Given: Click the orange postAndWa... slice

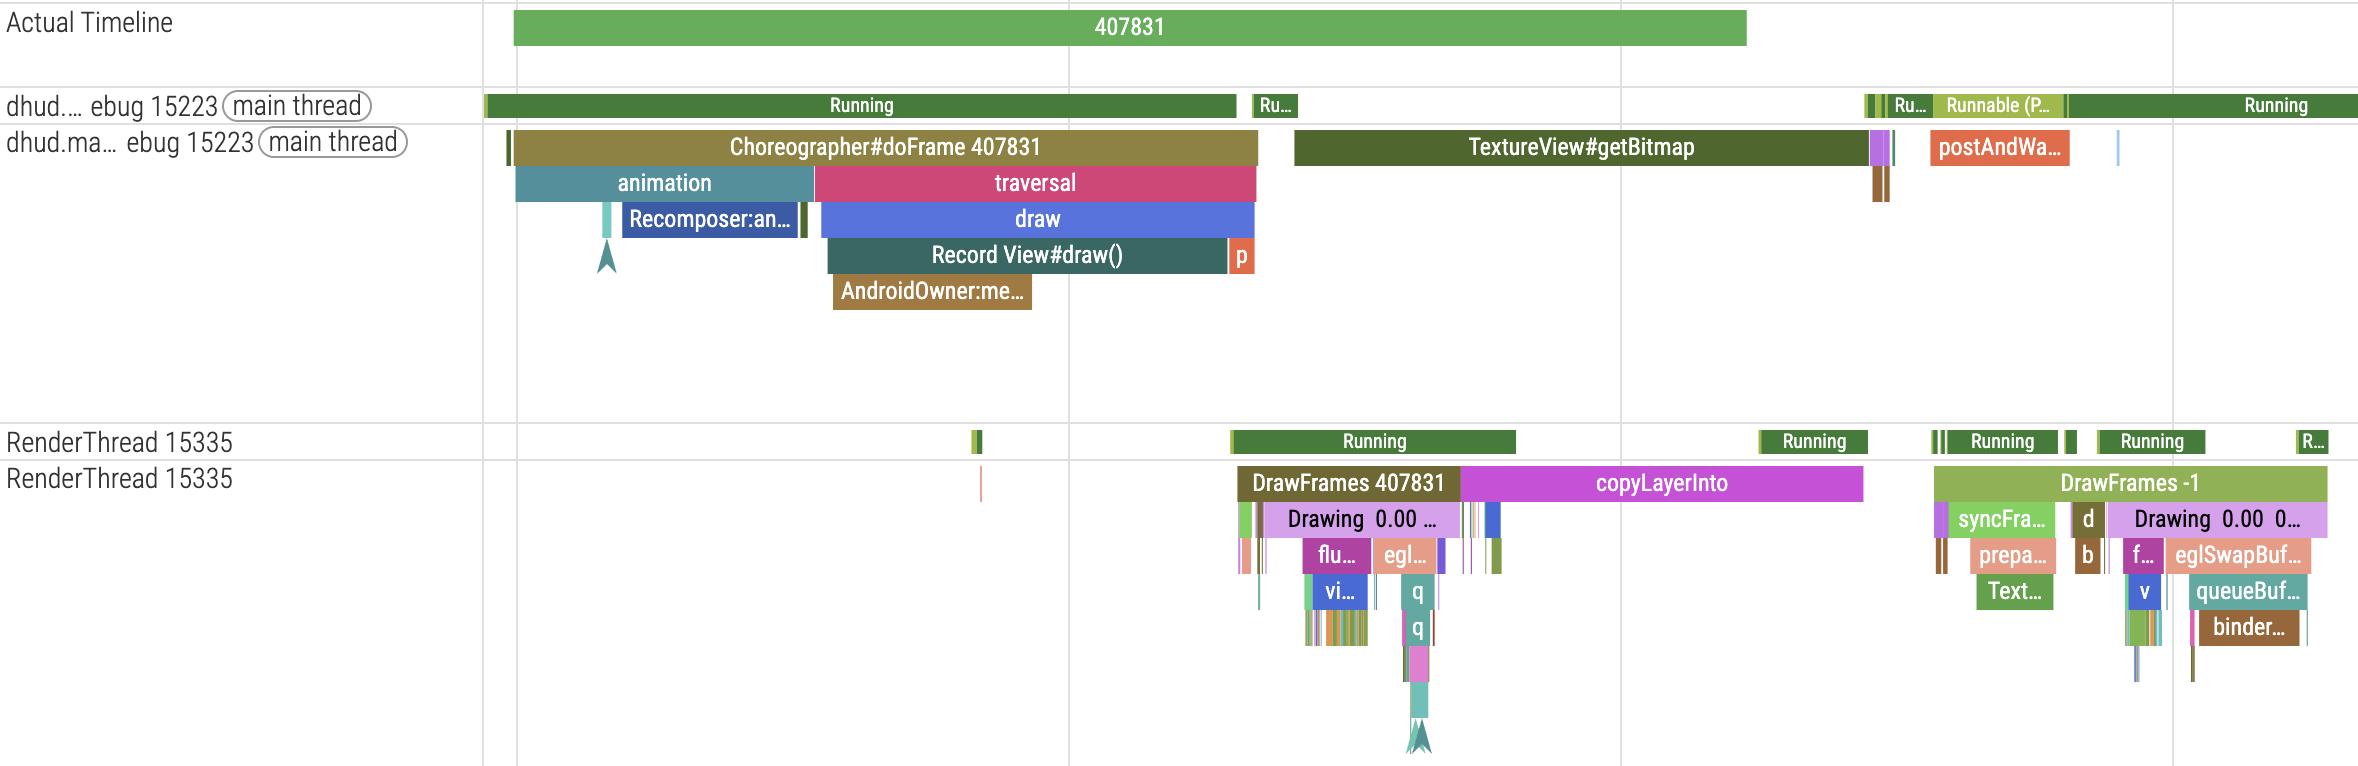Looking at the screenshot, I should (x=1998, y=147).
